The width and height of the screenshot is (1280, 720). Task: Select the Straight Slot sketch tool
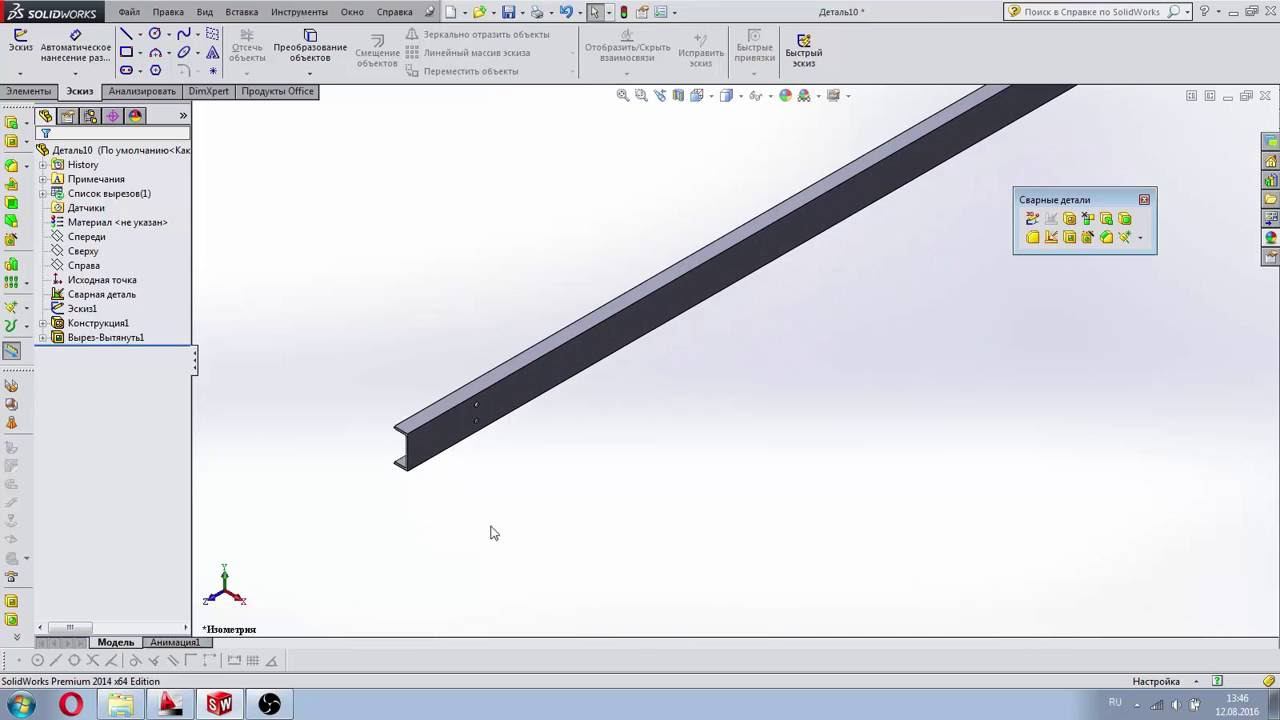(126, 70)
